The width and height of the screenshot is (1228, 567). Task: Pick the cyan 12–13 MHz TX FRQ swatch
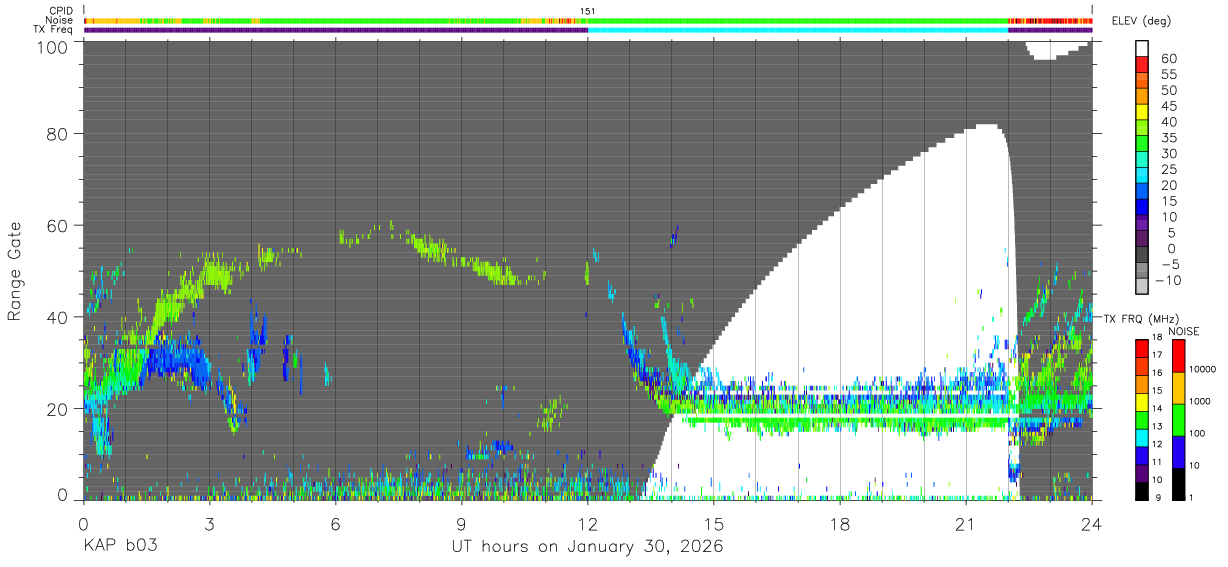[x=1142, y=437]
